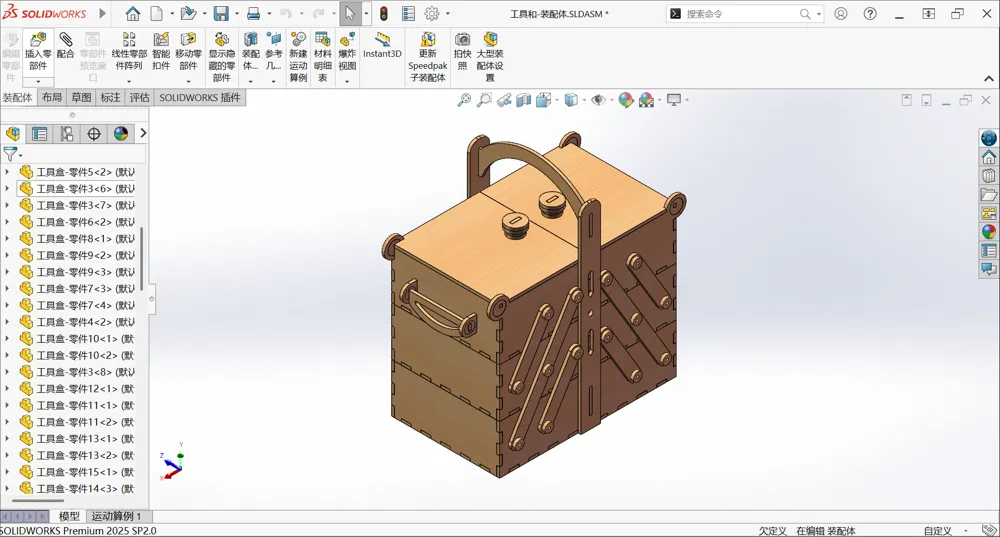Click the 搜索命令 search field
Viewport: 1000px width, 537px height.
[743, 13]
